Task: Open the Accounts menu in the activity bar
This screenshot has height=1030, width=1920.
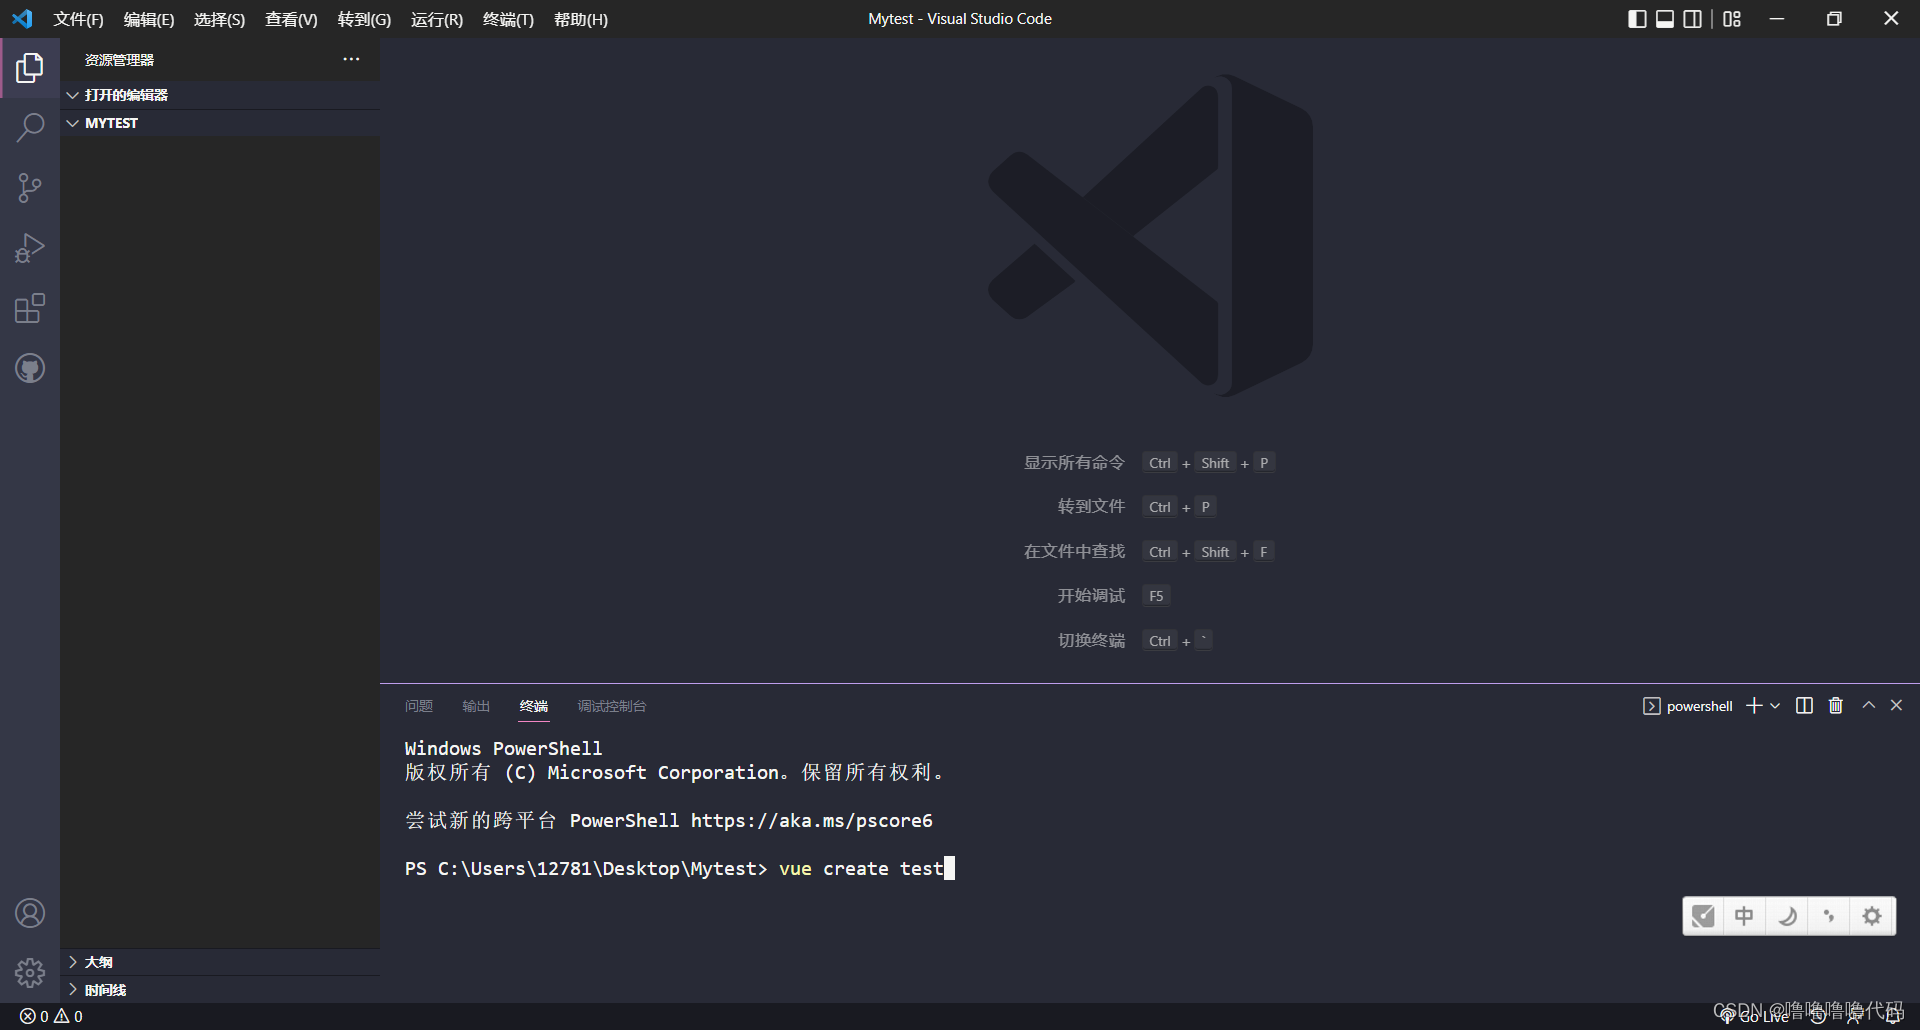Action: point(30,913)
